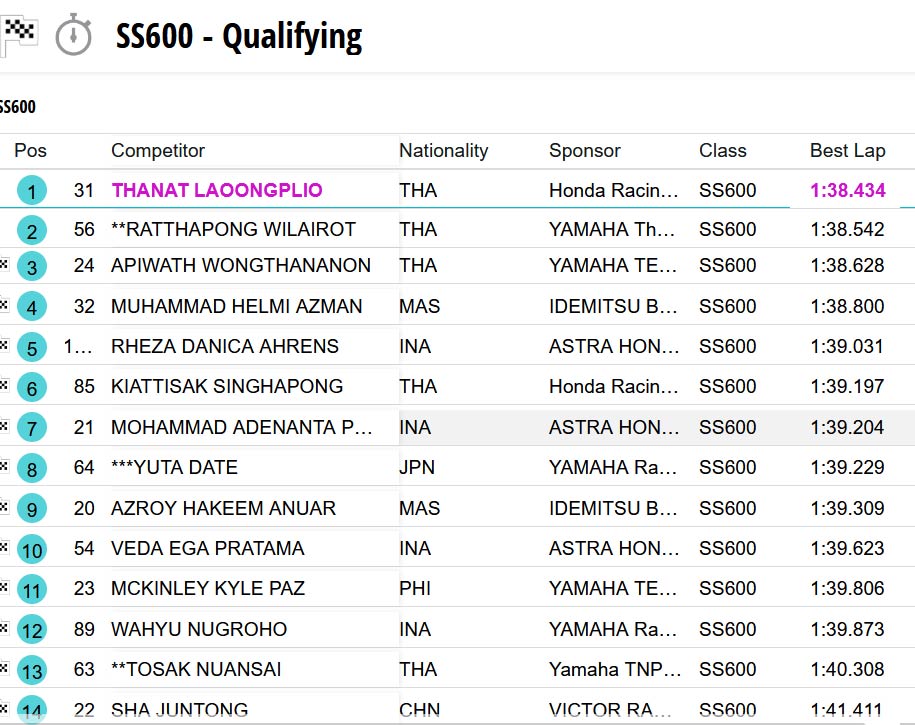Click position badge number 1
Image resolution: width=915 pixels, height=725 pixels.
pyautogui.click(x=32, y=191)
